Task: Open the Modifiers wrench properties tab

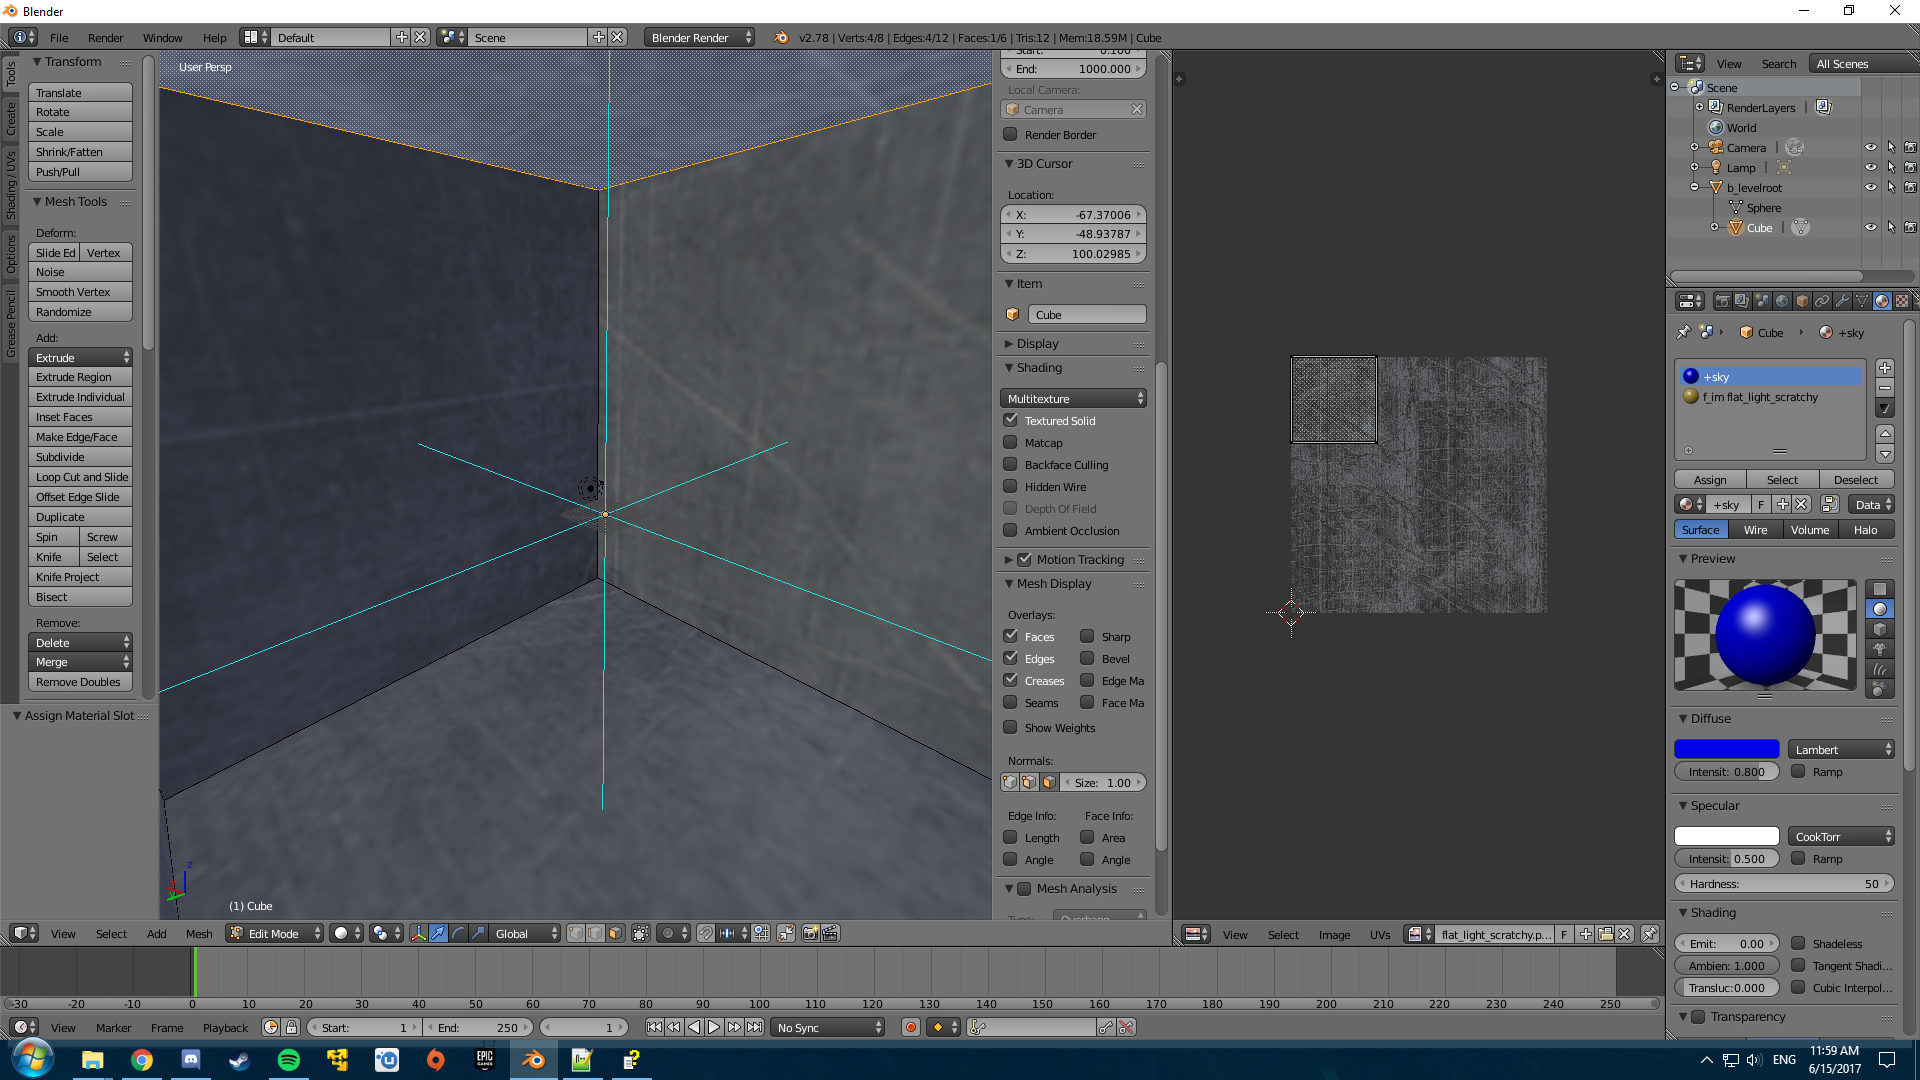Action: 1842,301
